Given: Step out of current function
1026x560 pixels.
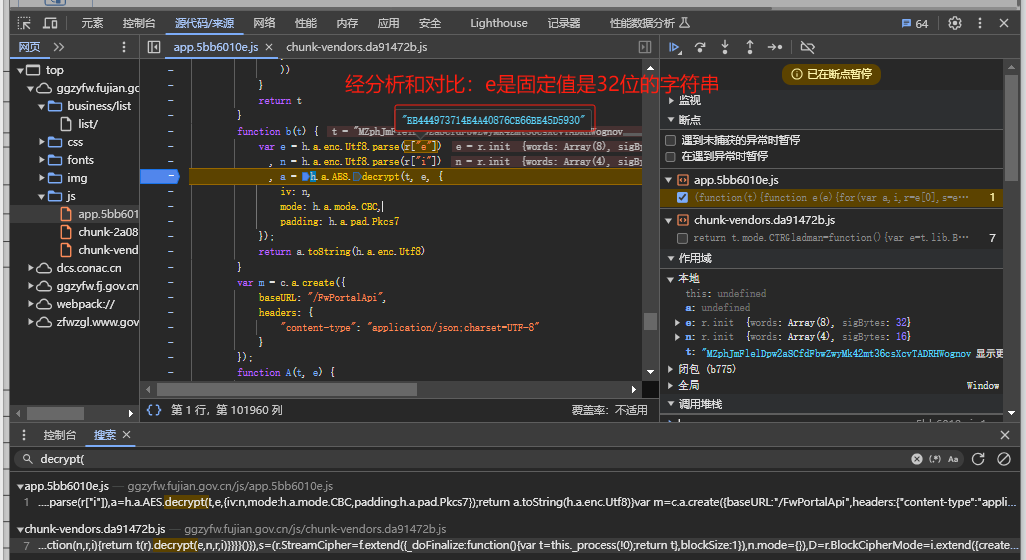Looking at the screenshot, I should tap(749, 47).
